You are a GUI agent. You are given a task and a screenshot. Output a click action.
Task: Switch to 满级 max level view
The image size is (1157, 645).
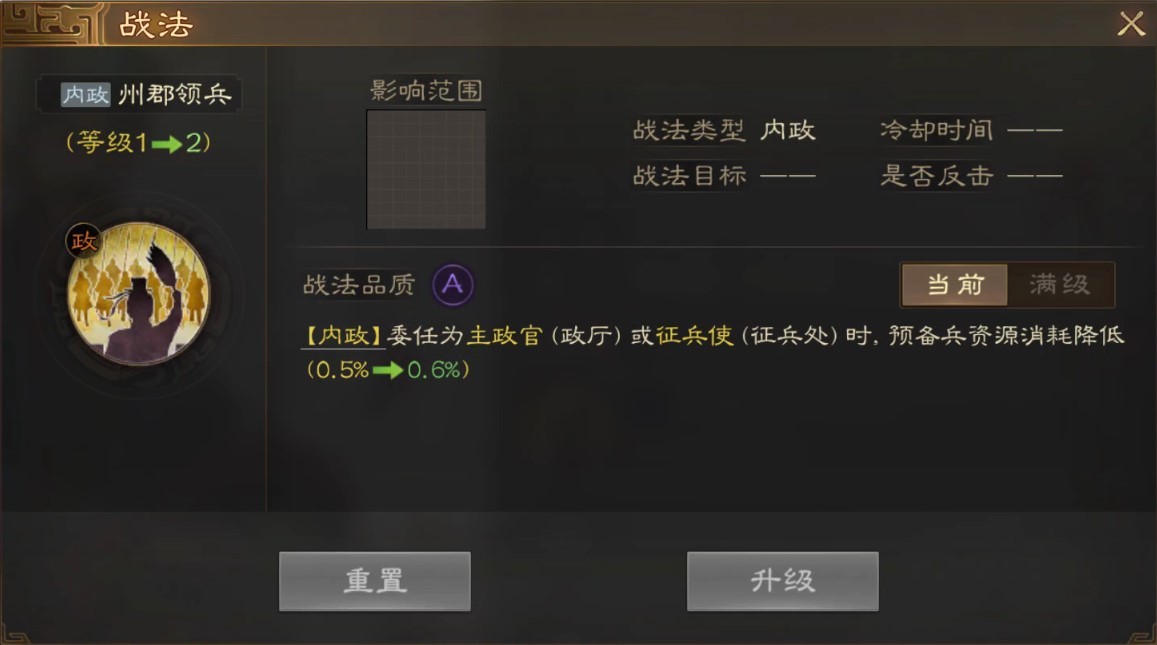1060,284
